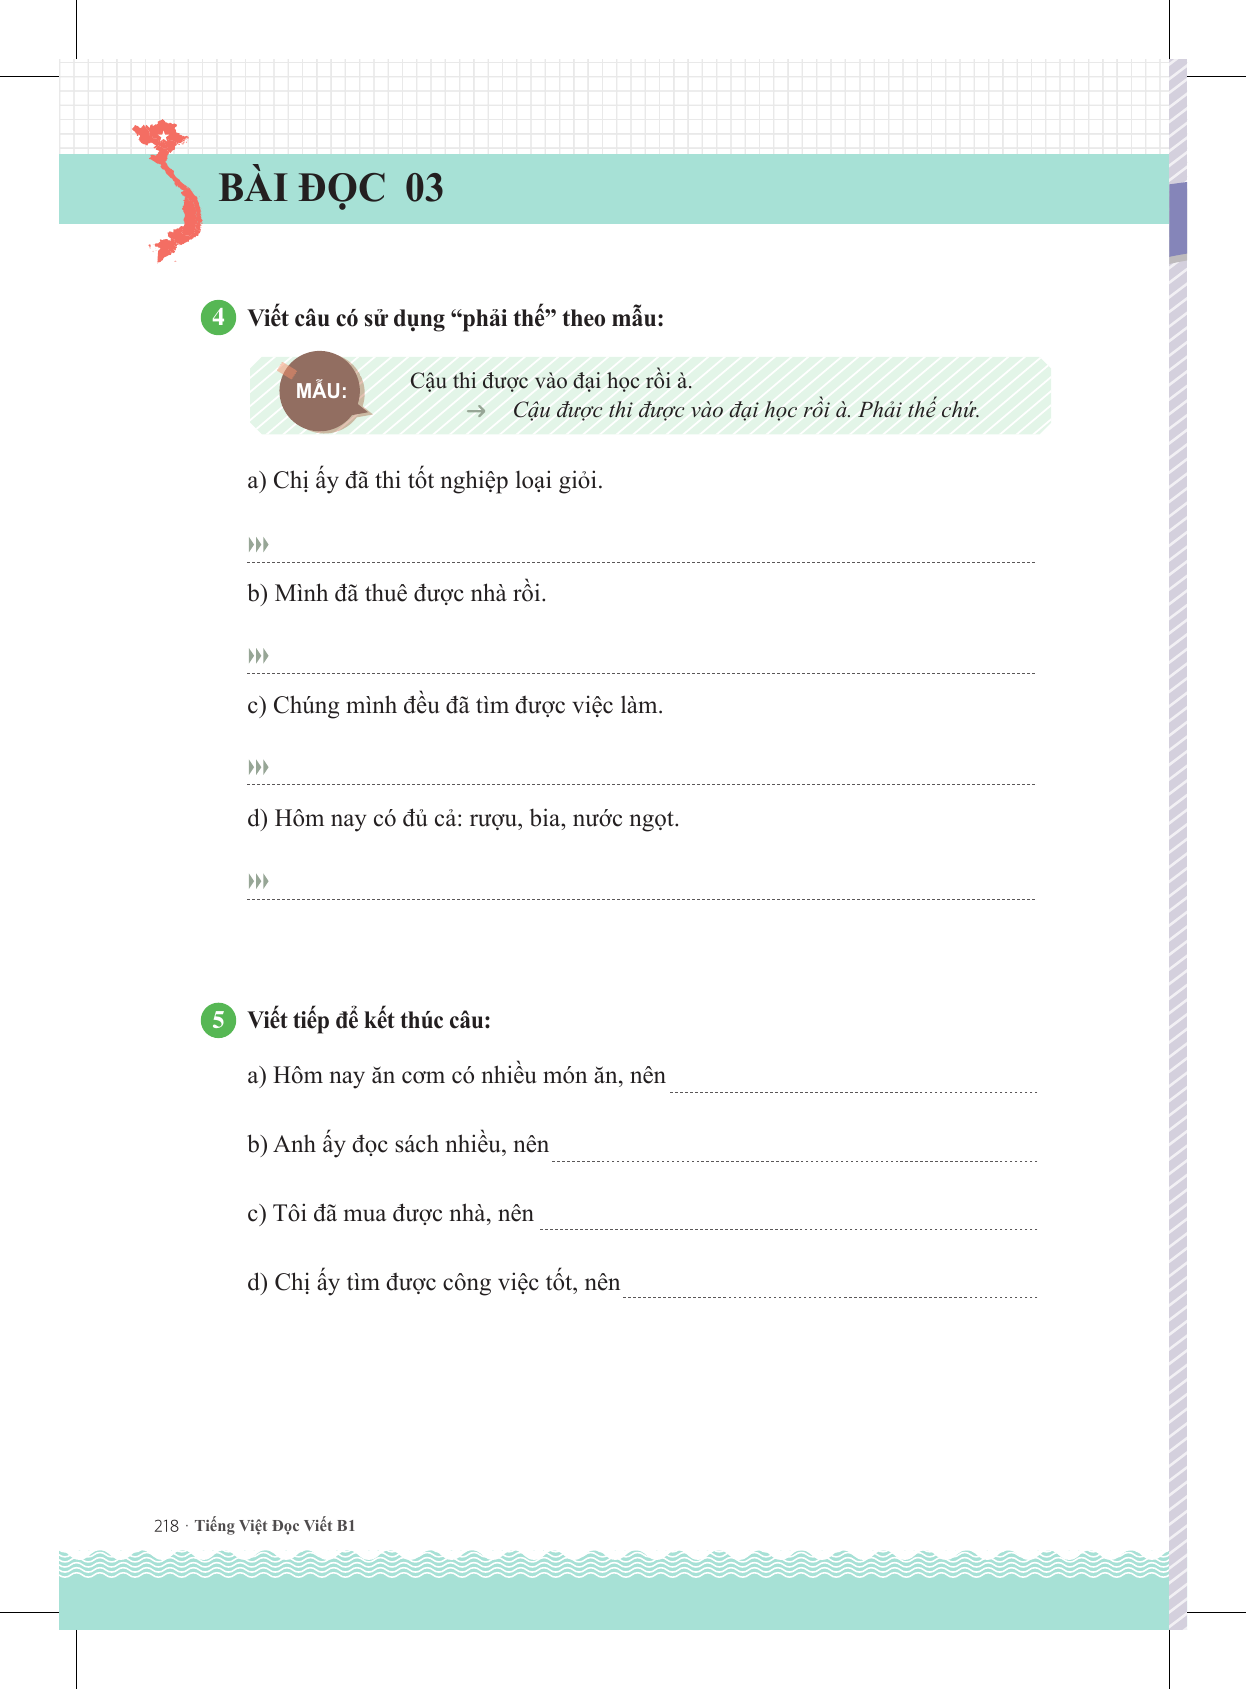Viewport: 1247px width, 1689px height.
Task: Click the italic 'Phải thế chứ' sample sentence
Action: coord(746,410)
